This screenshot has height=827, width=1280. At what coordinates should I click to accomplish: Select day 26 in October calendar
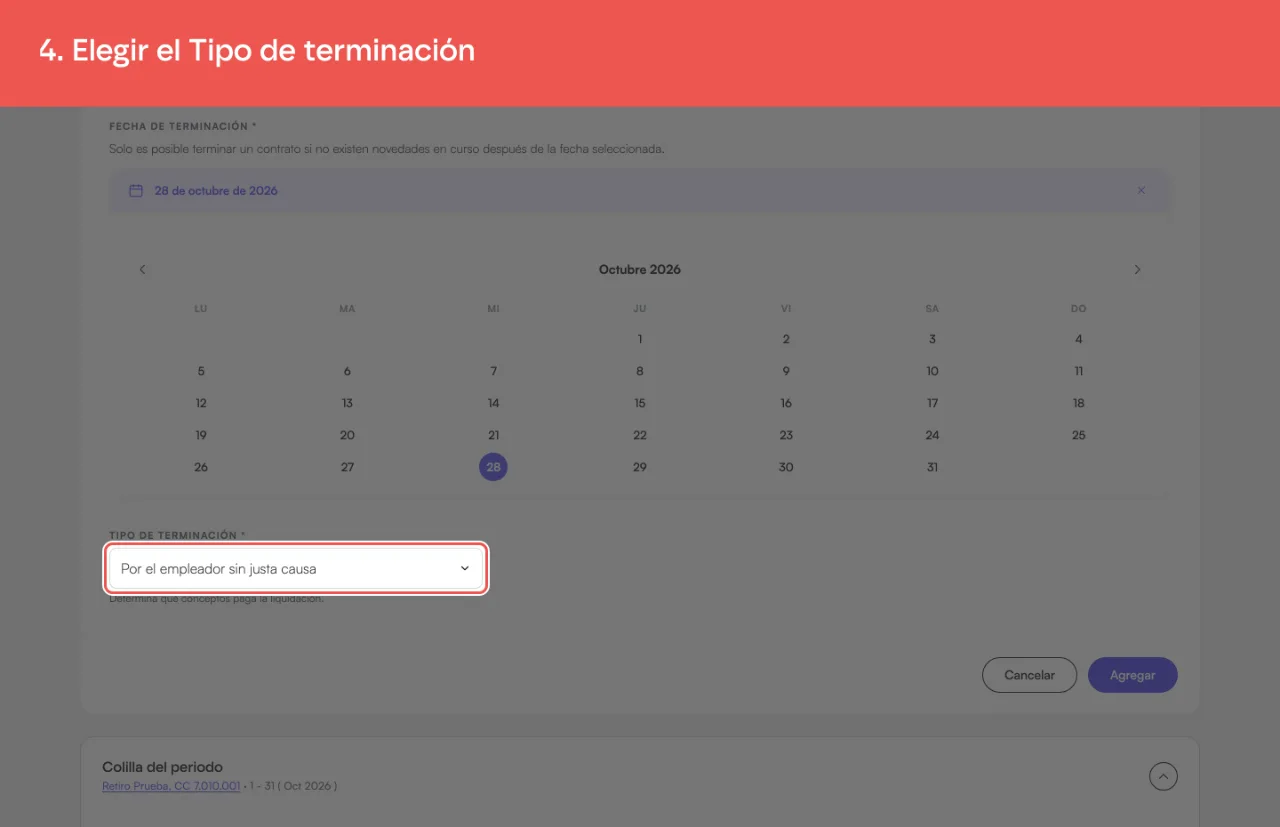(x=201, y=467)
